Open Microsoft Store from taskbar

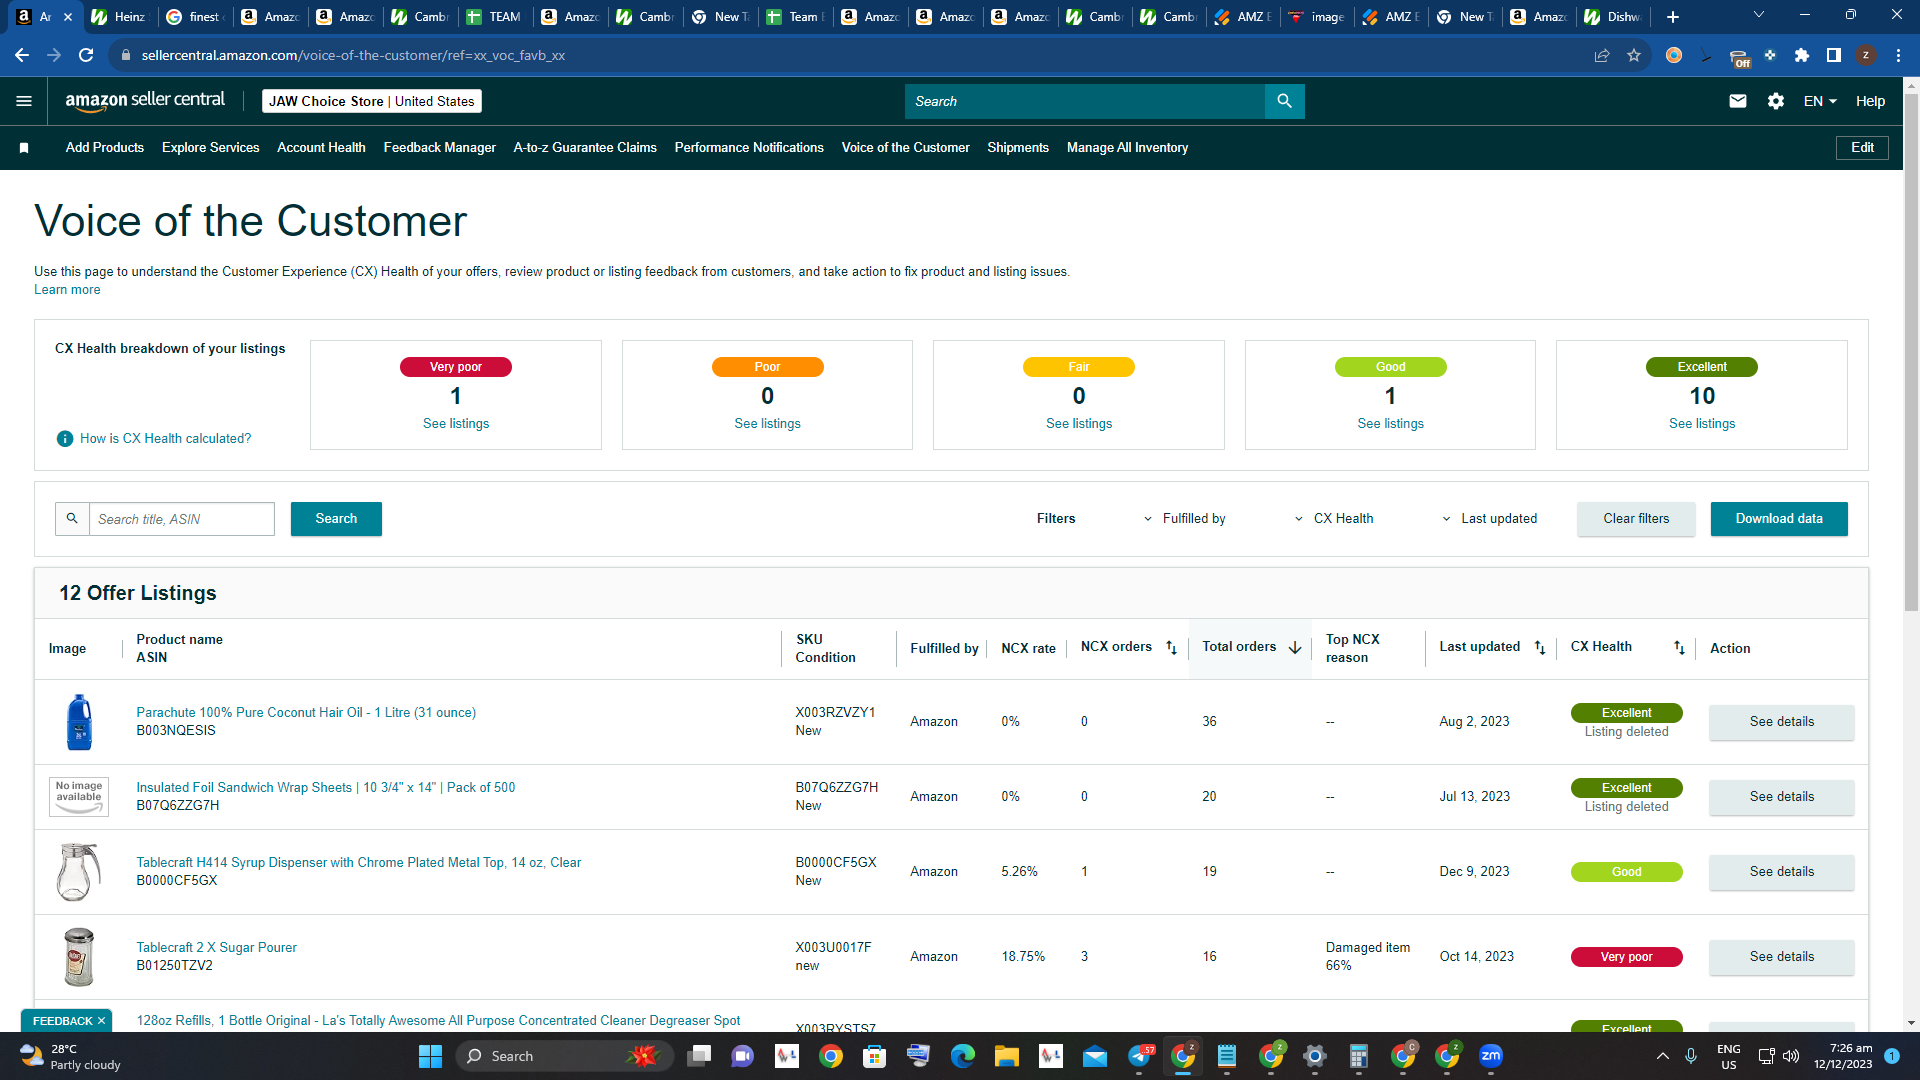point(874,1056)
